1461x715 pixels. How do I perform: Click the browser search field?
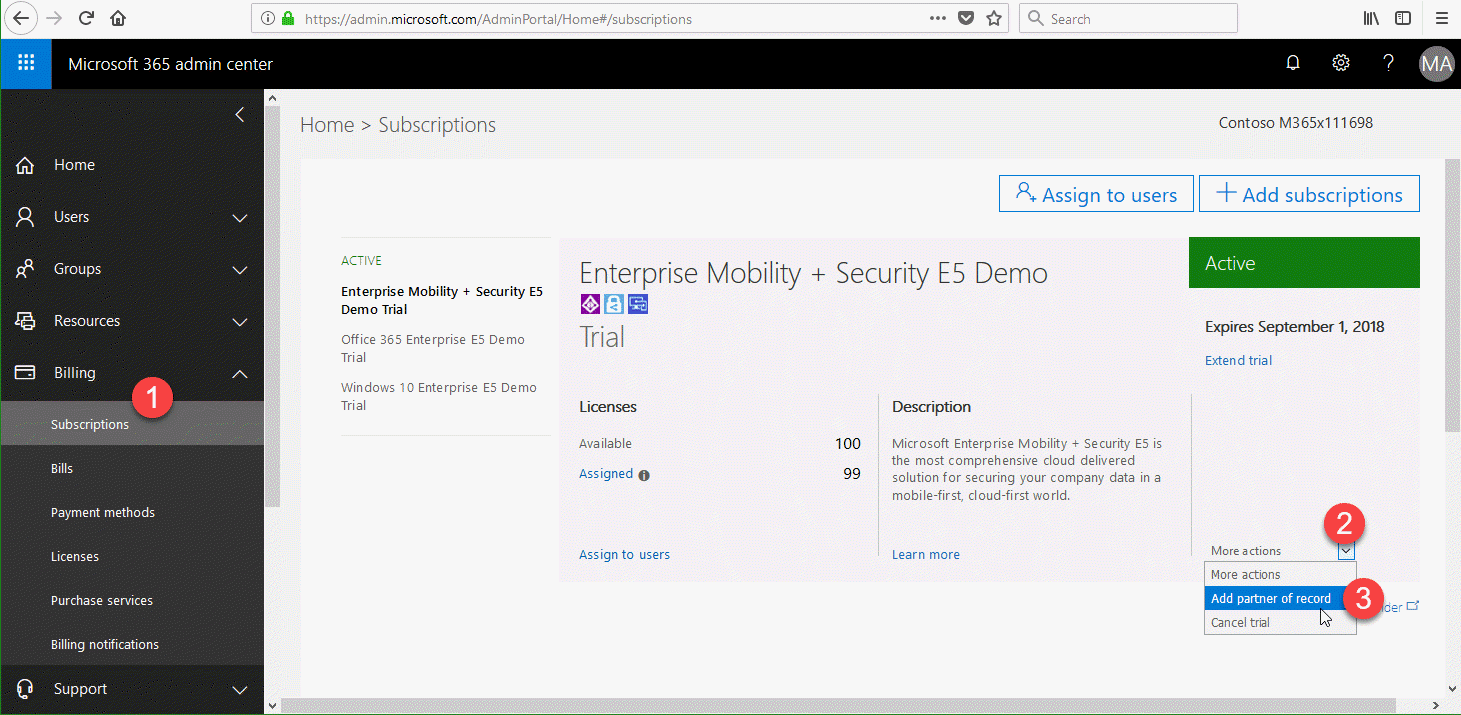(x=1128, y=18)
